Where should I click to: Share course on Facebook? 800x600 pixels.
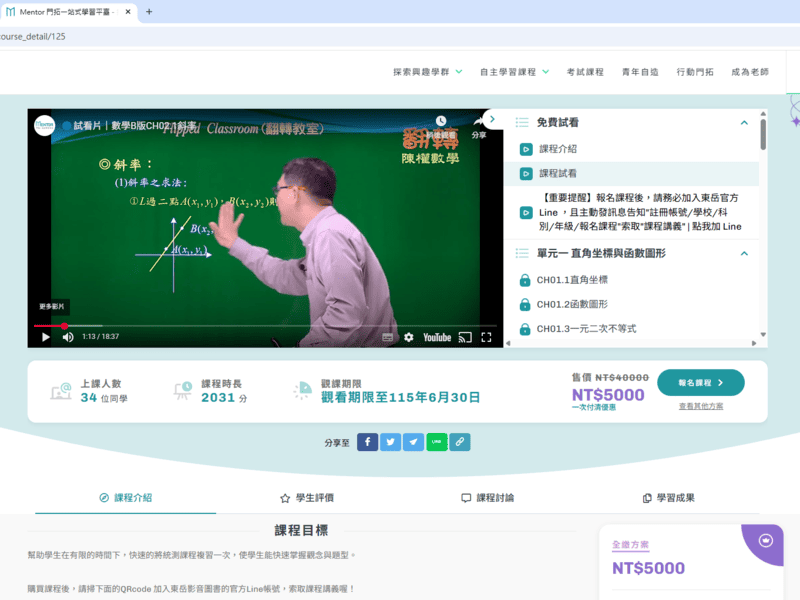click(367, 442)
